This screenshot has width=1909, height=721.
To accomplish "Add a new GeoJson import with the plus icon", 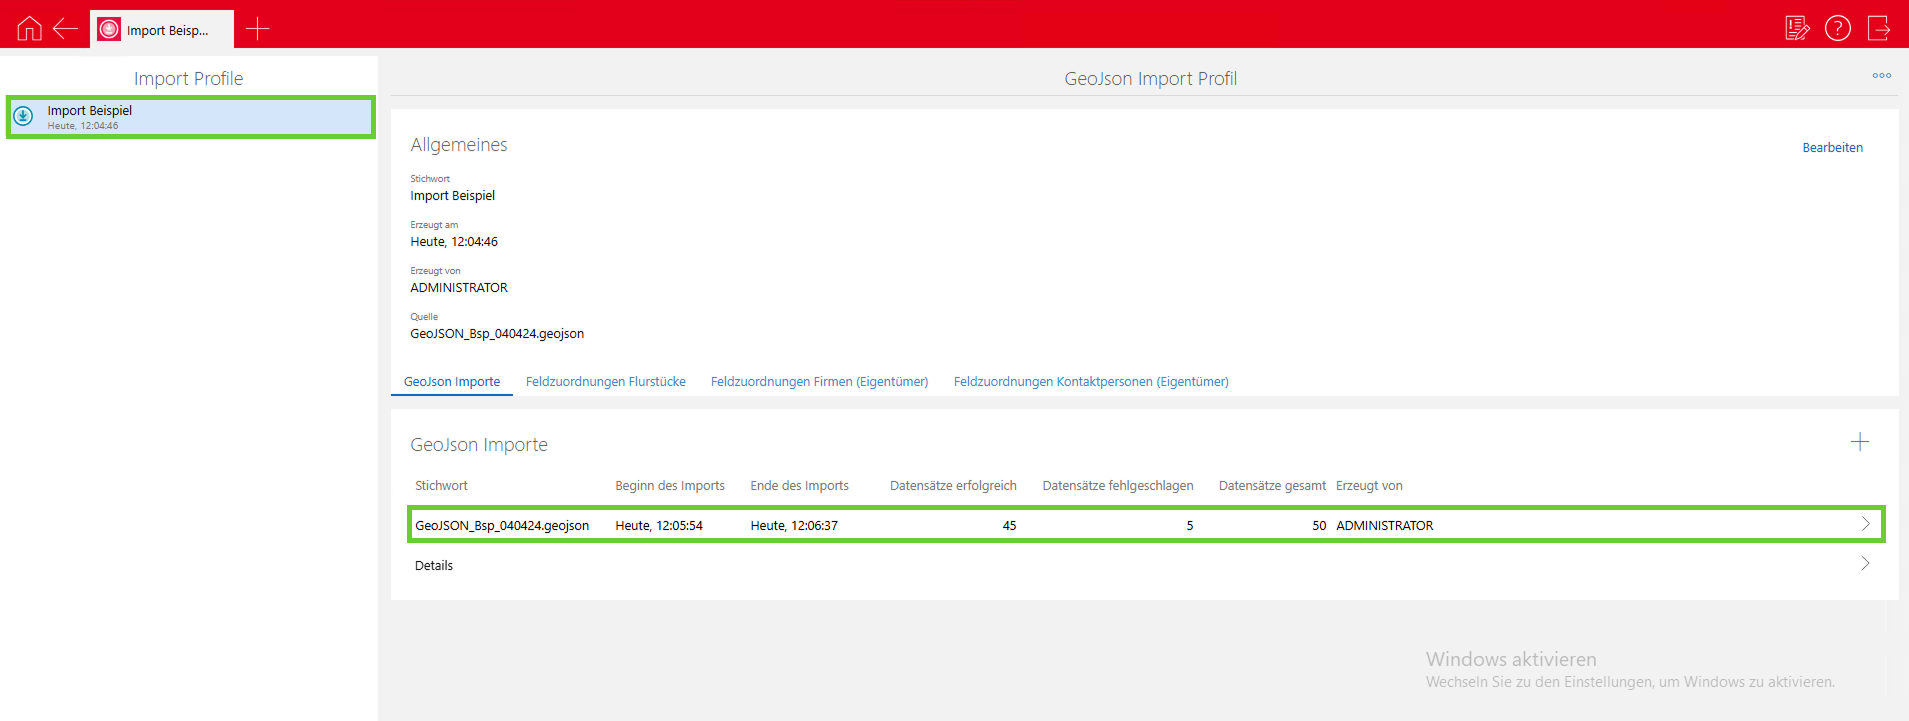I will [1860, 442].
